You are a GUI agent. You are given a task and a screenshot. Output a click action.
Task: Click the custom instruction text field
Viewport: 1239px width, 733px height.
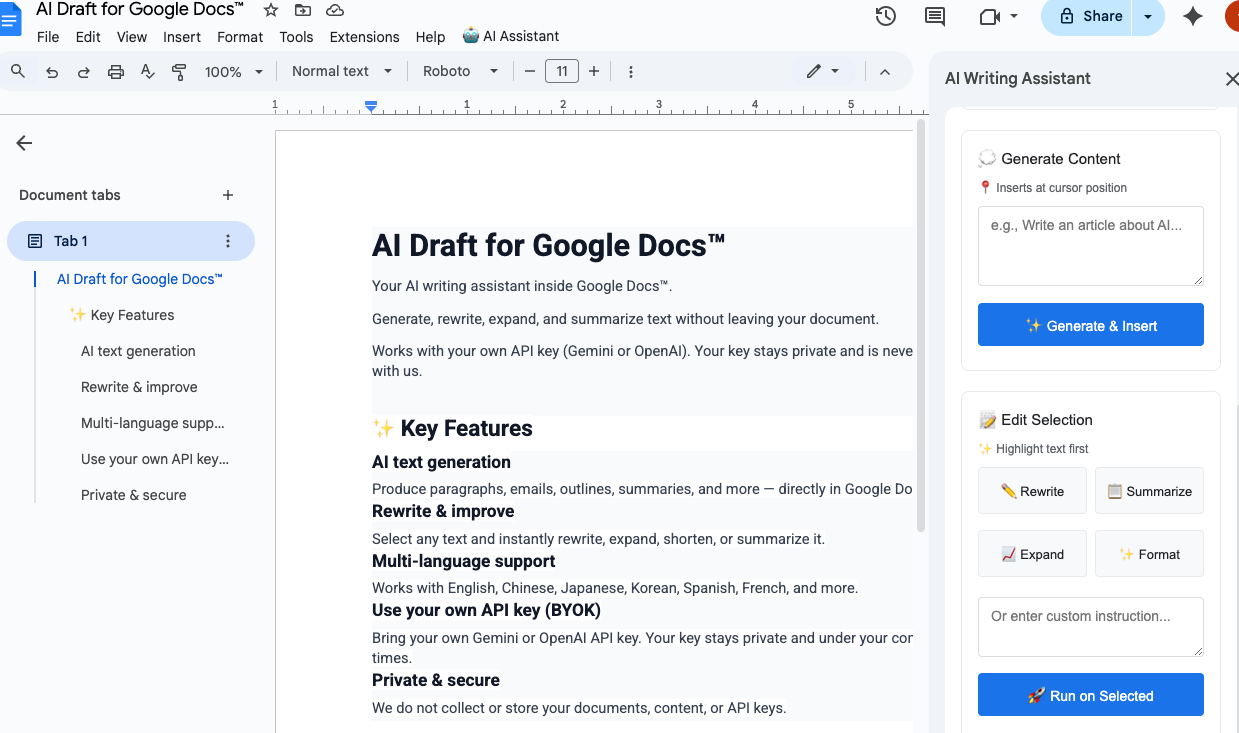(x=1090, y=627)
